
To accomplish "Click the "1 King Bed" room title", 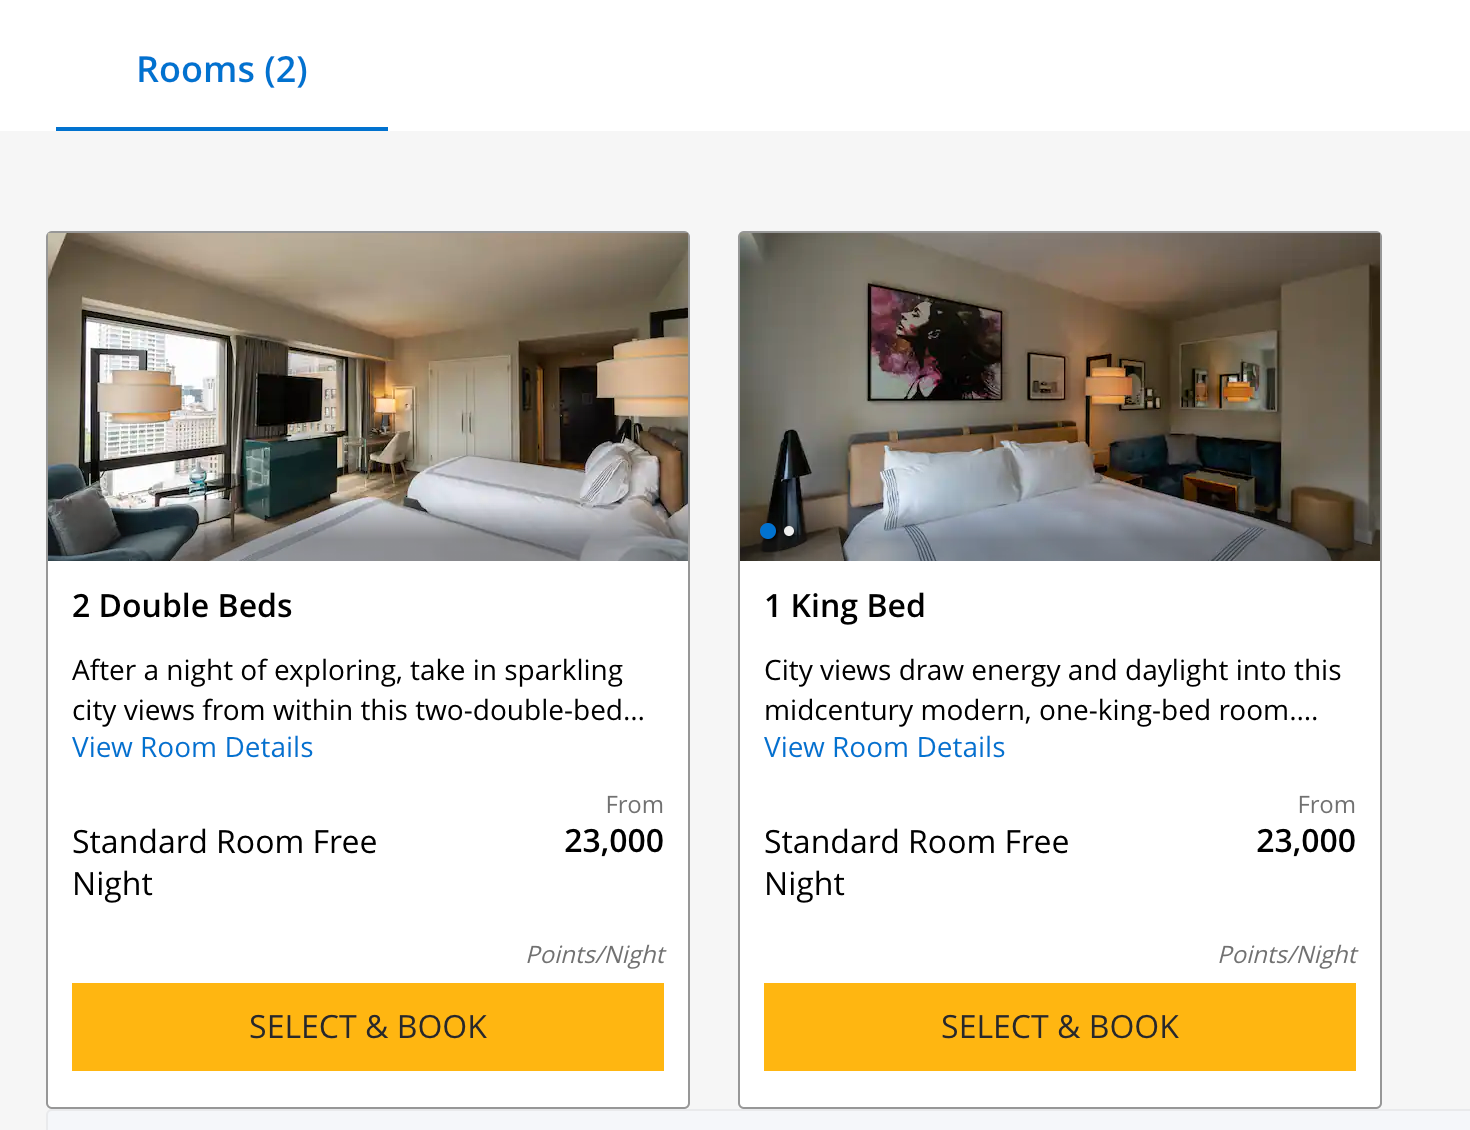I will (845, 606).
